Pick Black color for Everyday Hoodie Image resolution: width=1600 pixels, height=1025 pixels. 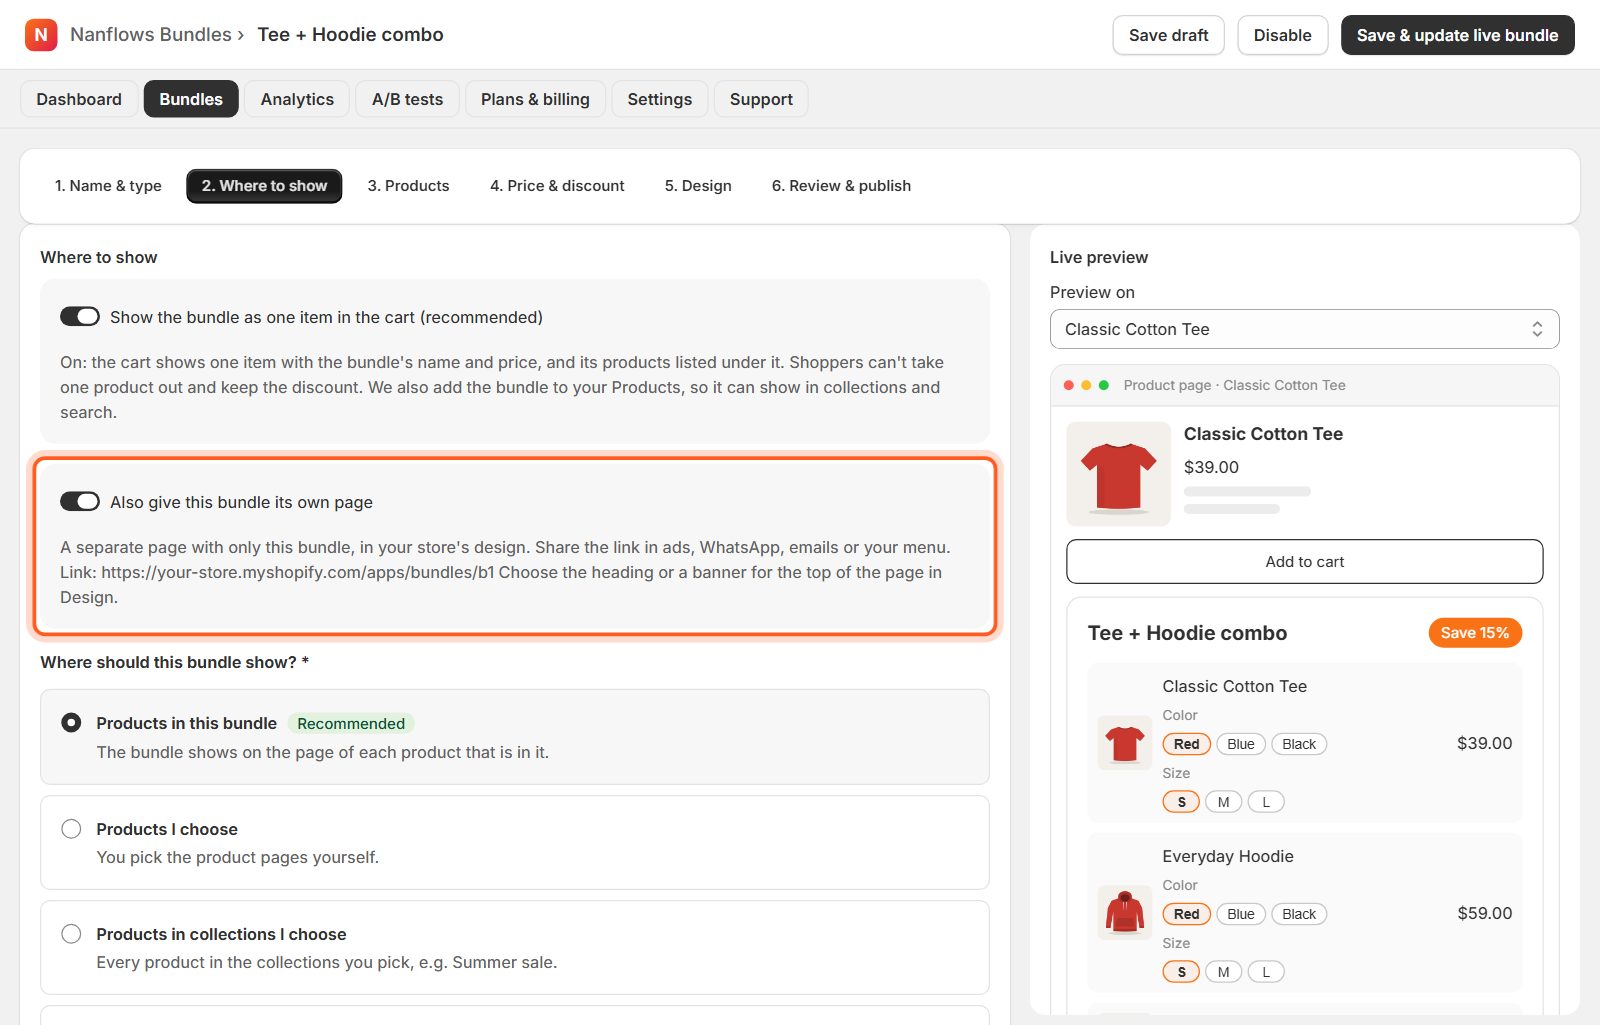1299,914
